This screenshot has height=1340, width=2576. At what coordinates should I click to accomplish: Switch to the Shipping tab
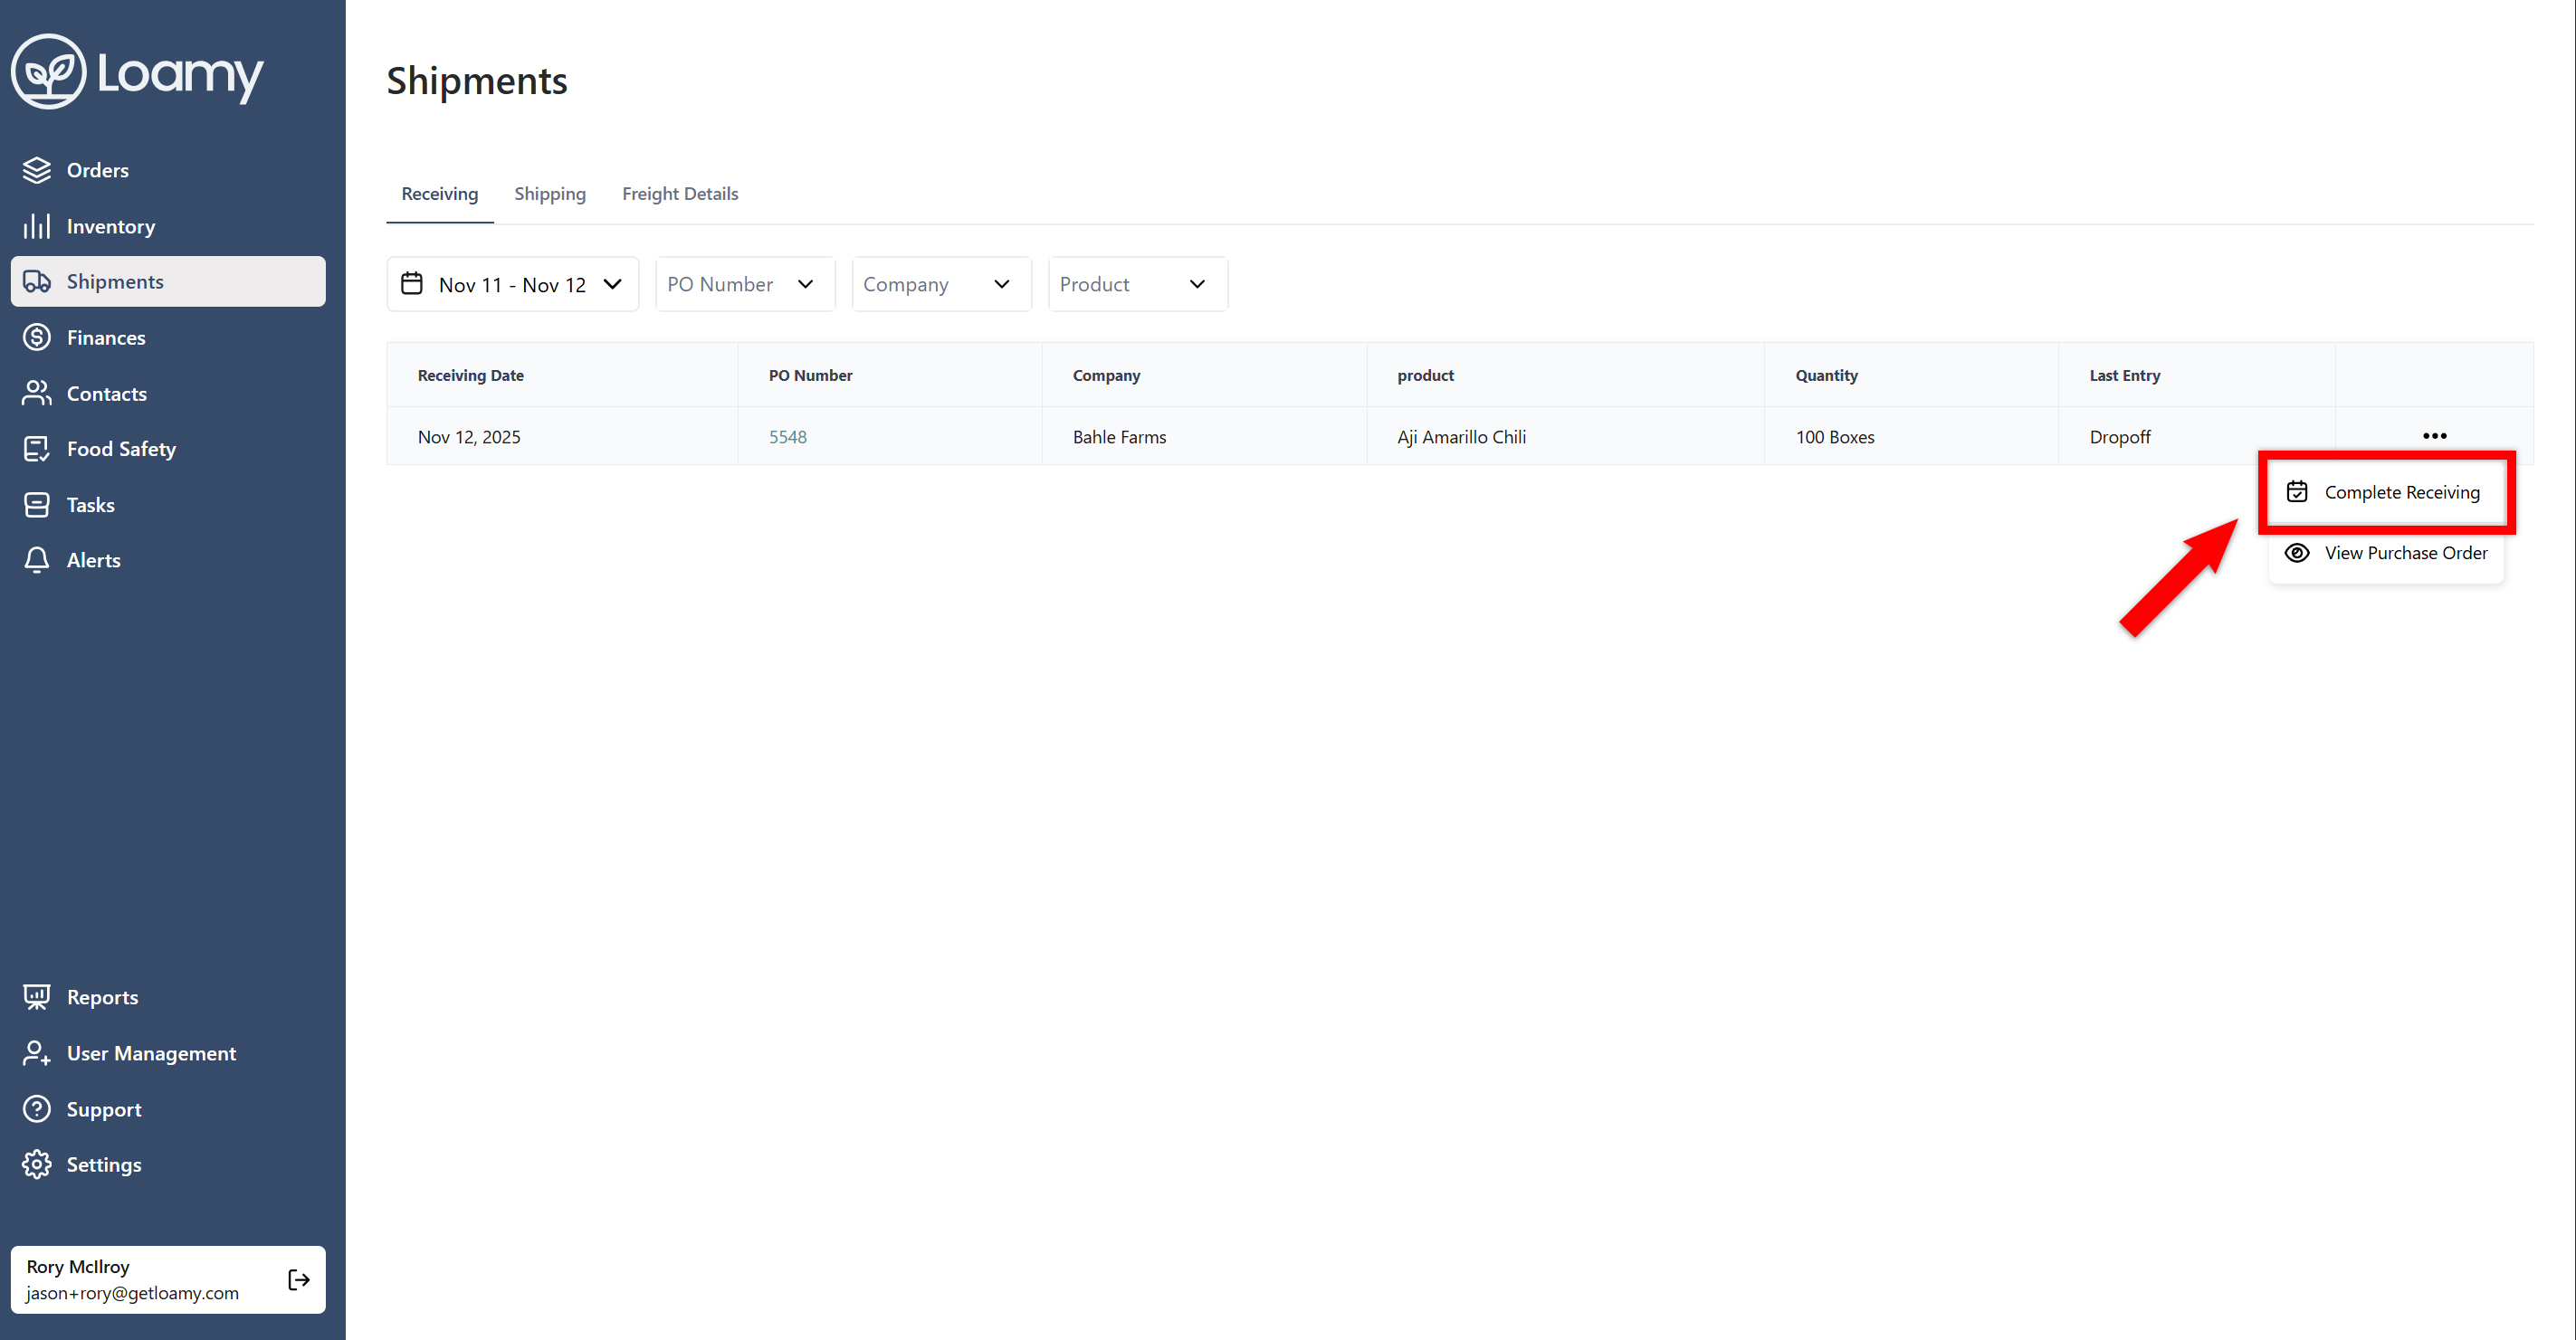(550, 193)
